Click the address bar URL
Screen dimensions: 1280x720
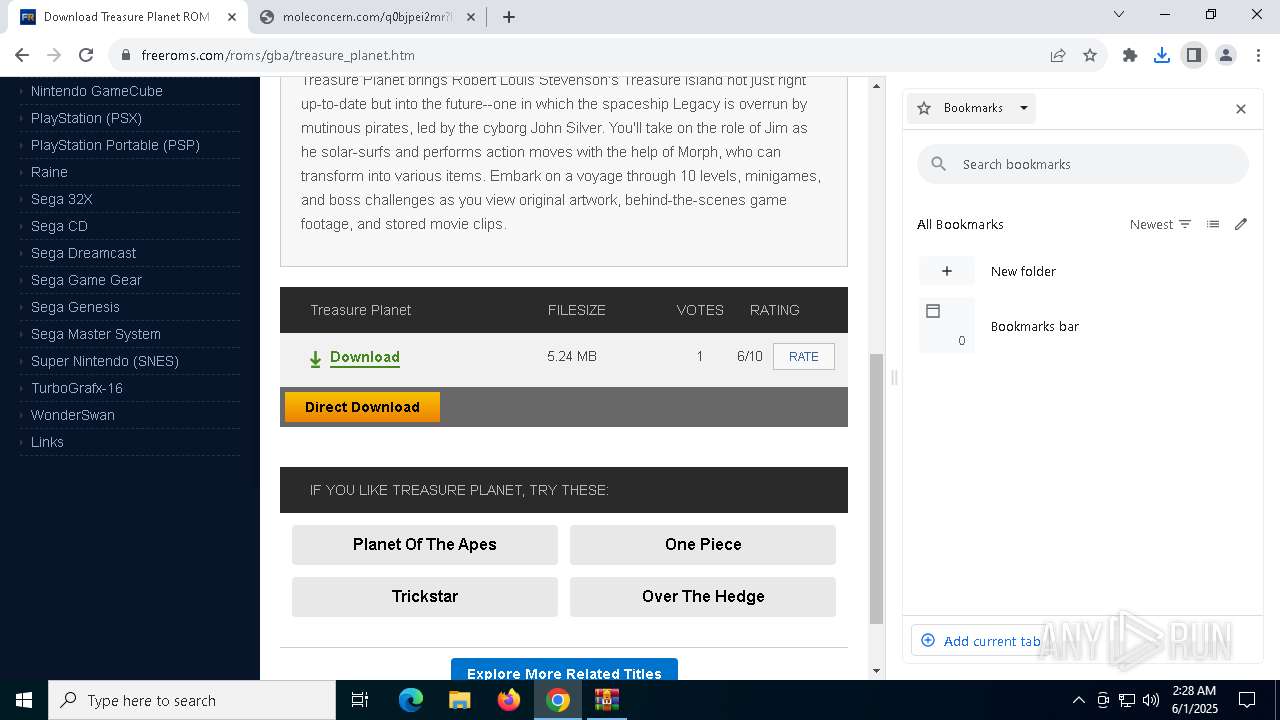(278, 55)
